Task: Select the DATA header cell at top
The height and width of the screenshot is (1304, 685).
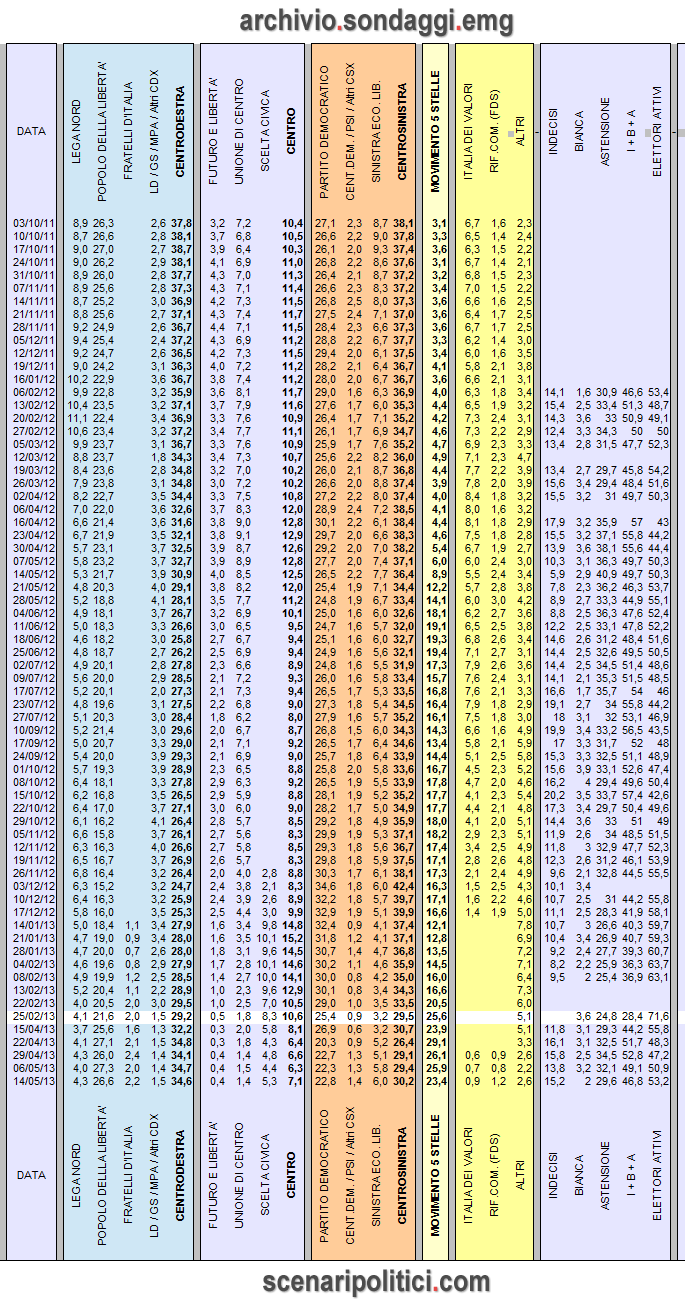Action: 31,130
